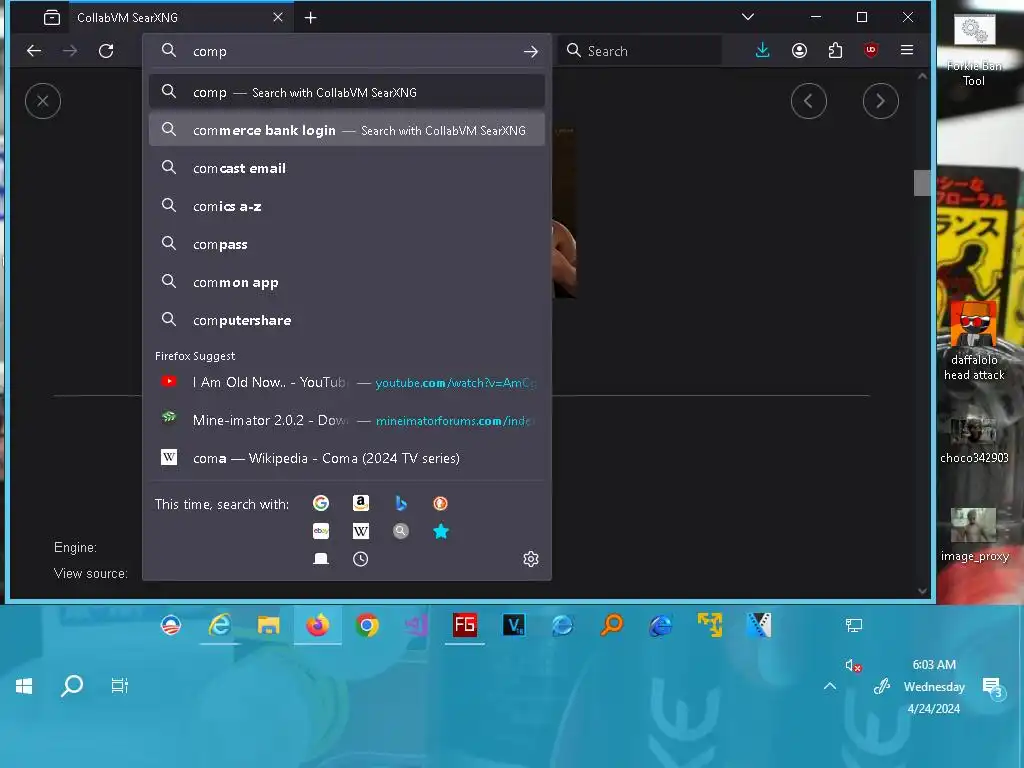
Task: Open the orange magnifier app in taskbar
Action: tap(612, 626)
